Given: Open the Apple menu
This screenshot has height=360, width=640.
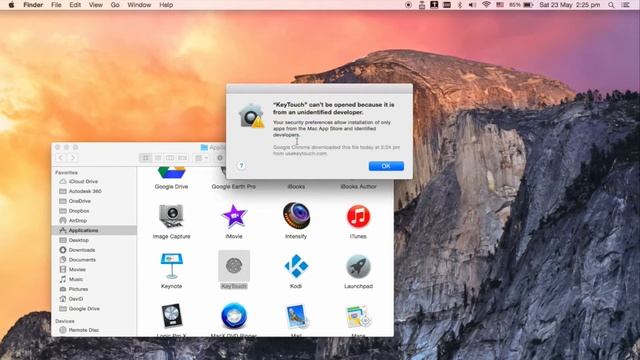Looking at the screenshot, I should [11, 5].
